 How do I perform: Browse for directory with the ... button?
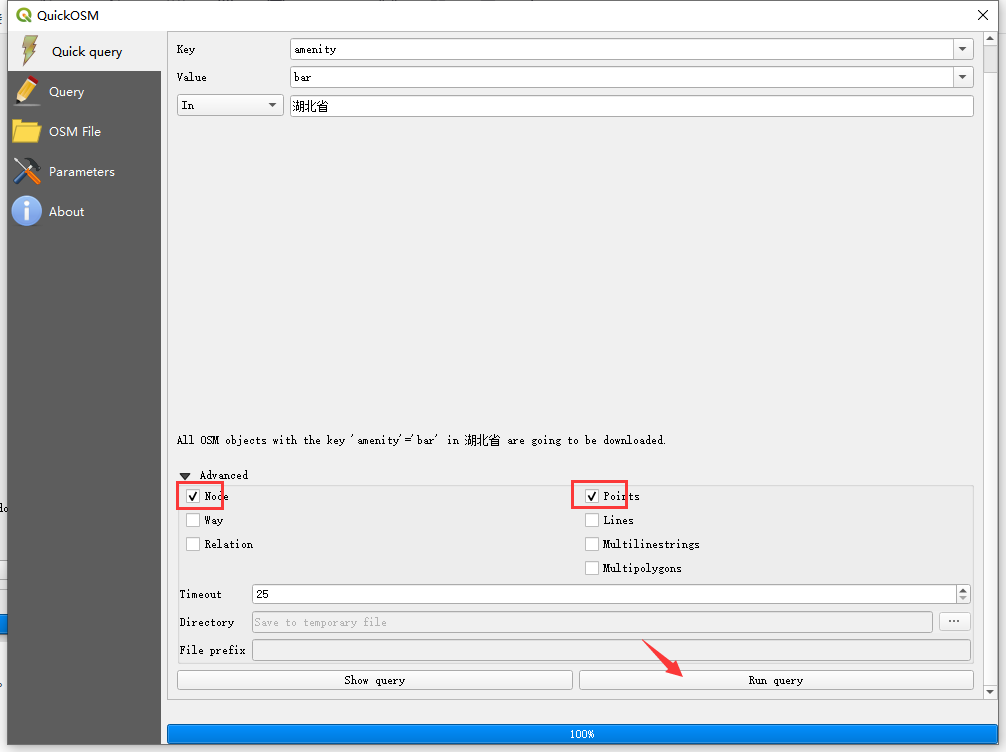tap(954, 622)
